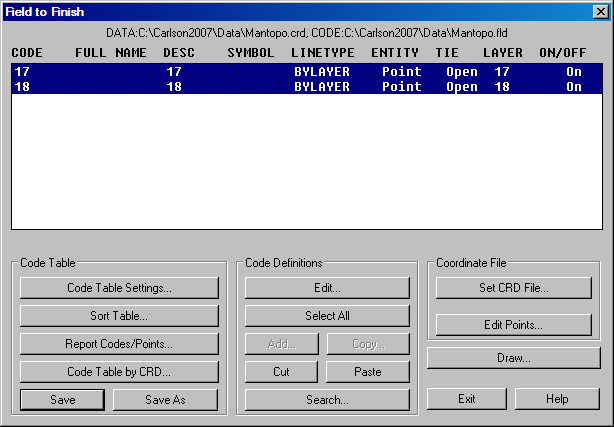
Task: Click Save As button
Action: point(165,400)
